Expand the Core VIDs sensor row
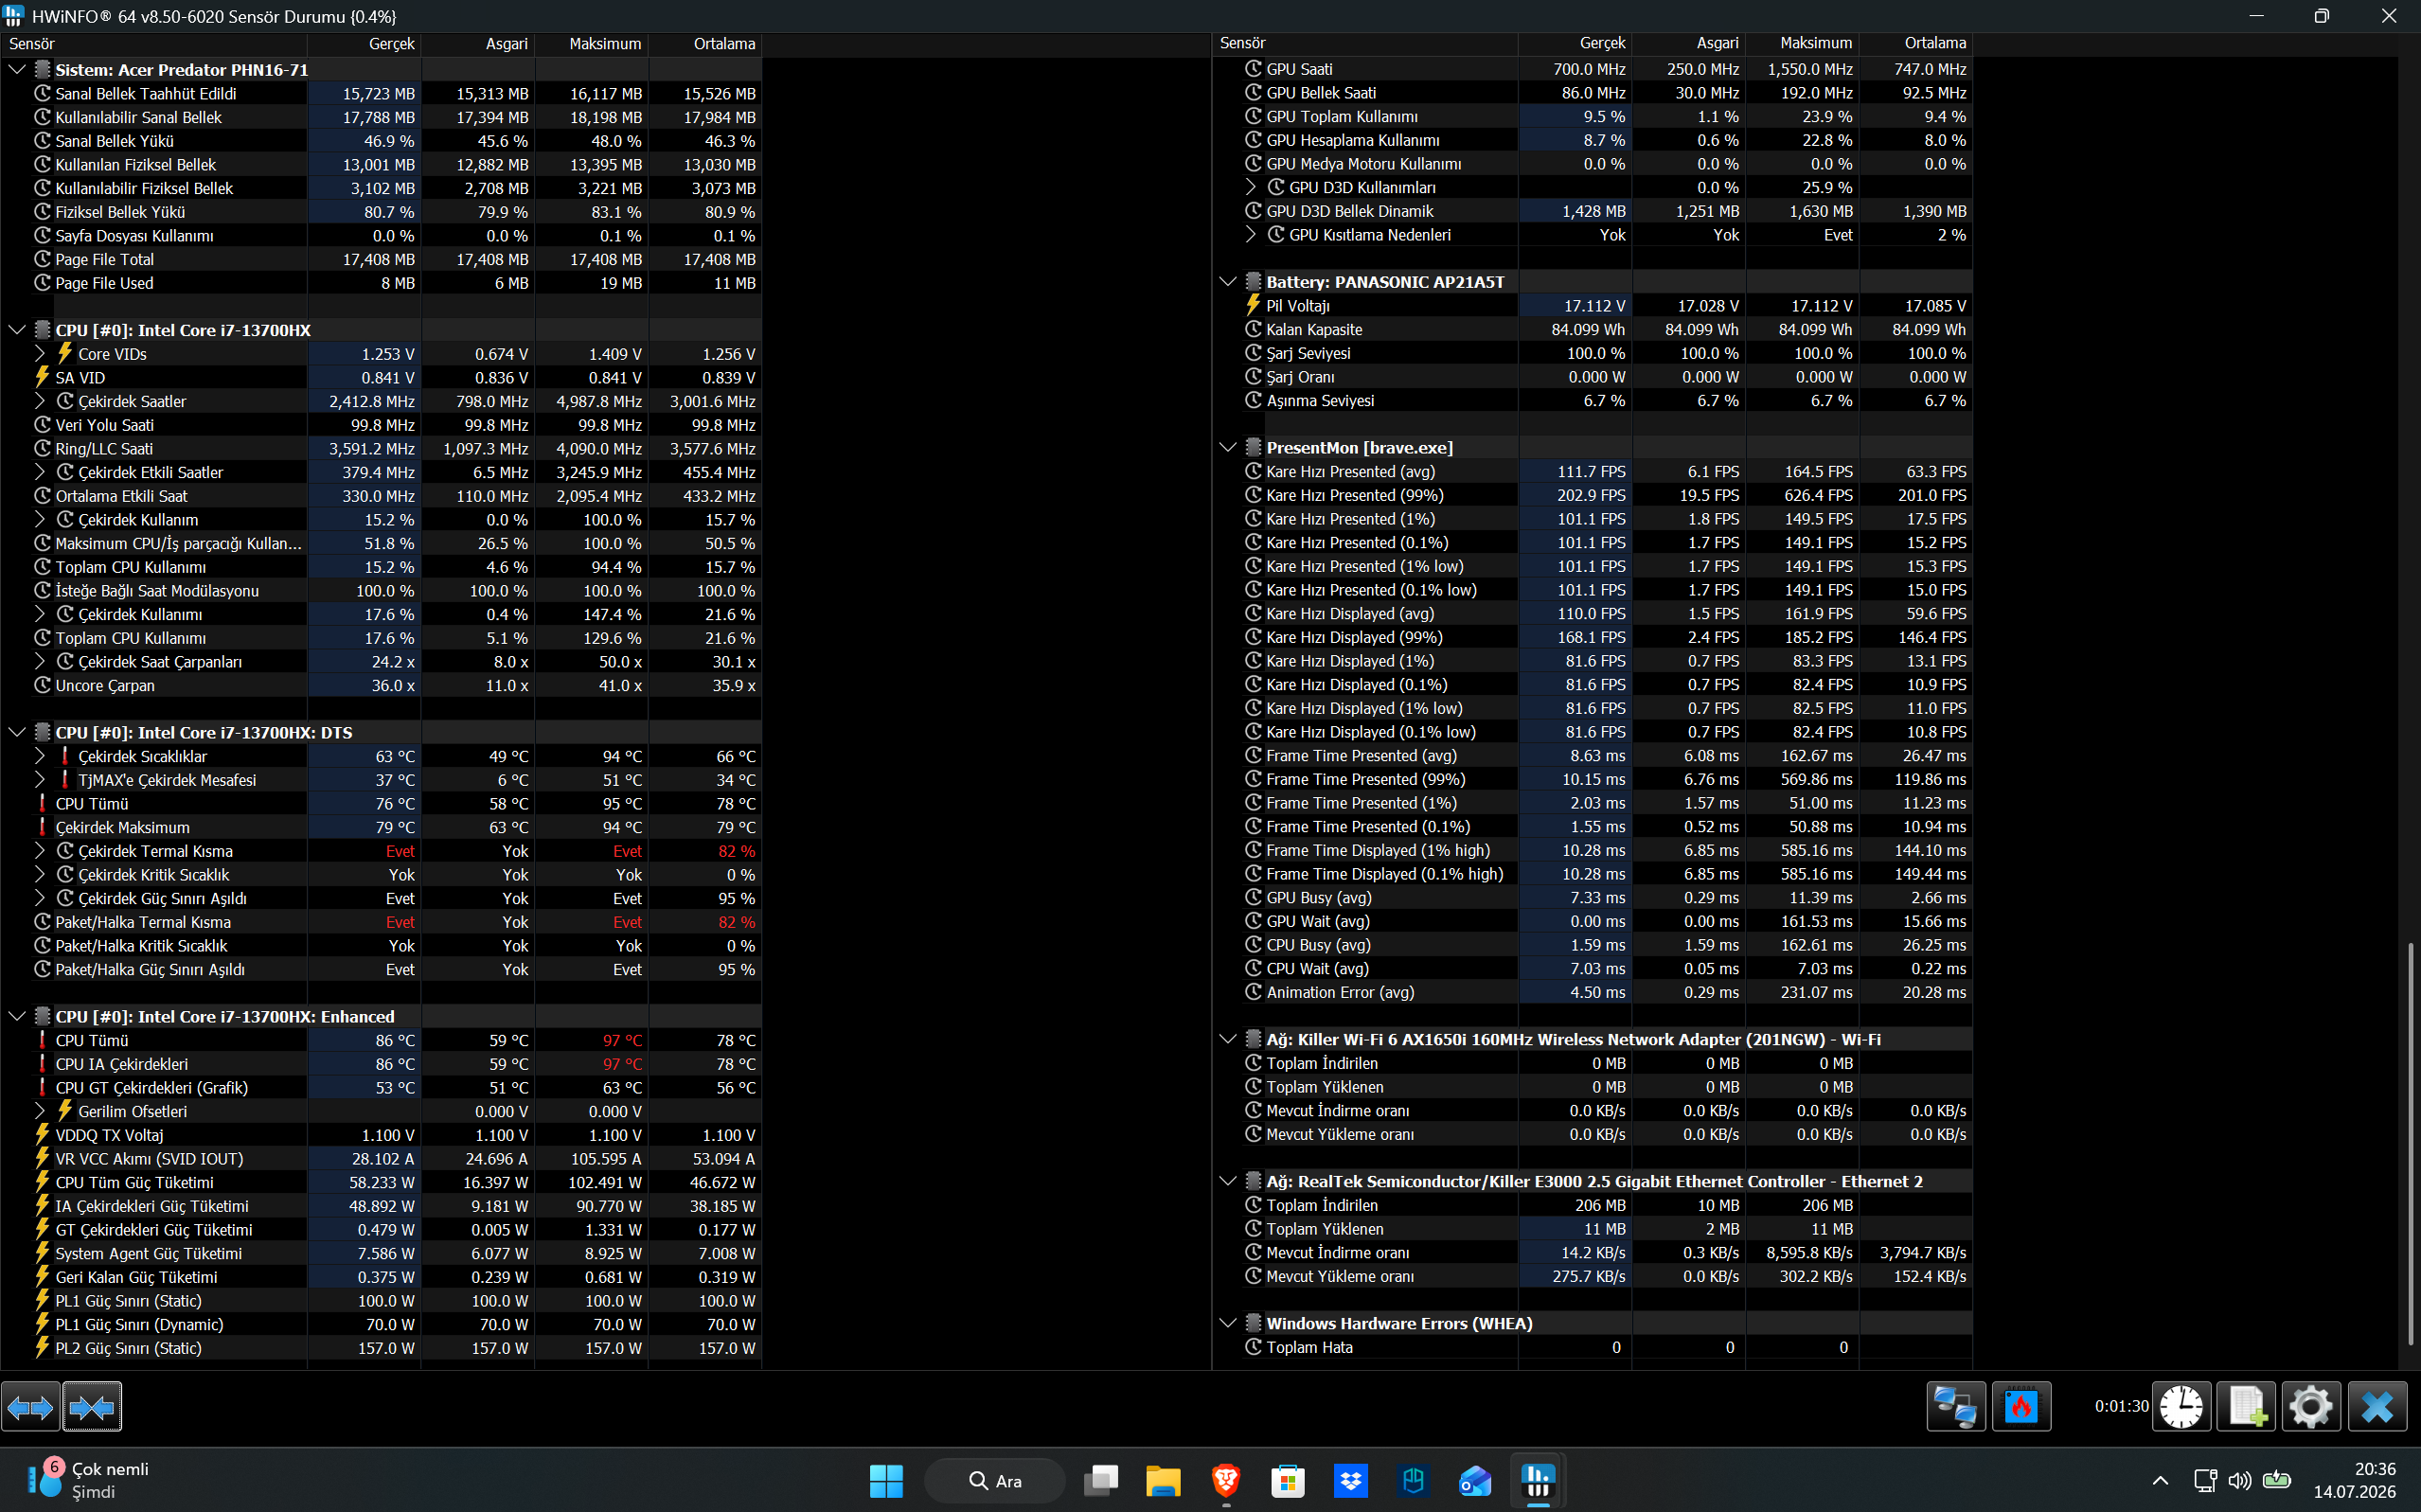 [40, 353]
